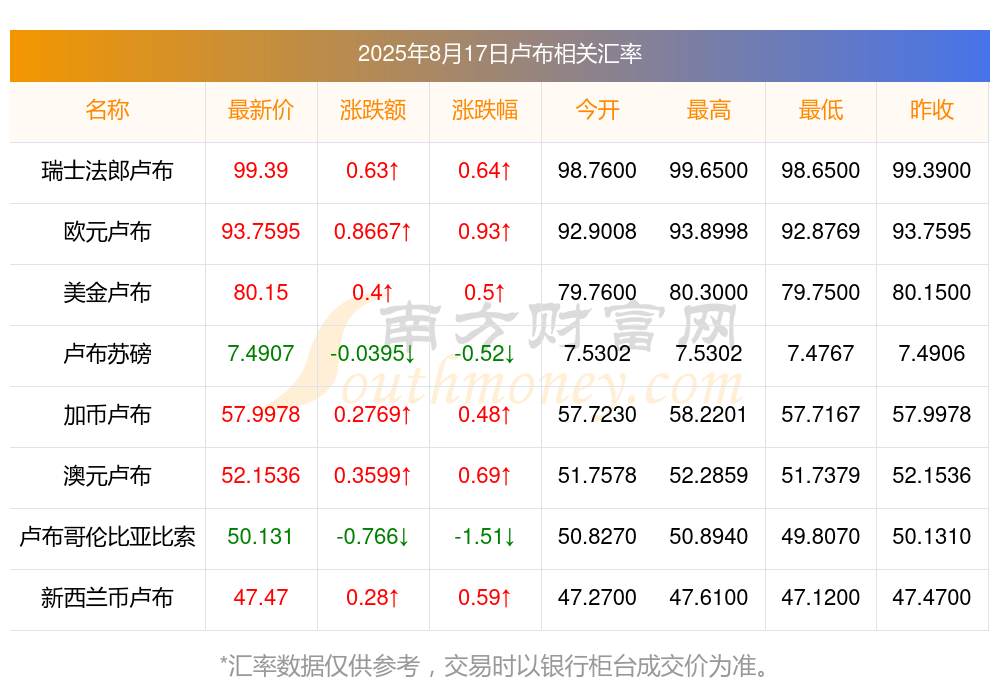Click the change percent 0.5↑
Image resolution: width=1000 pixels, height=698 pixels.
(x=485, y=292)
